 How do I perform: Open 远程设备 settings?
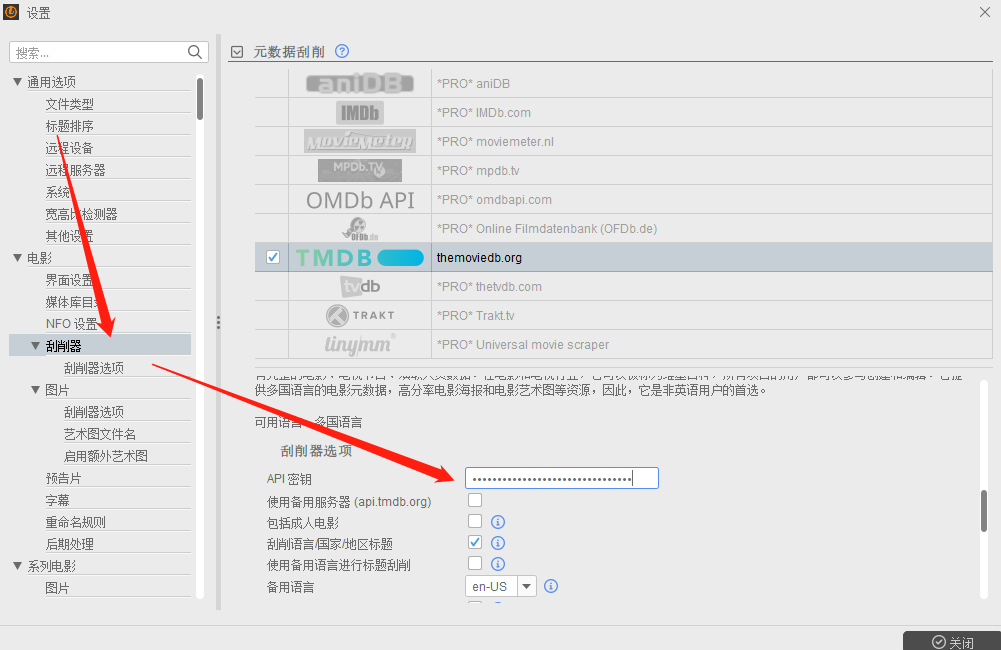70,148
